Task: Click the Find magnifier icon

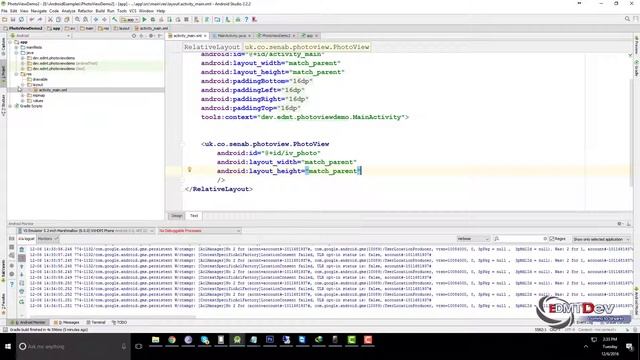Action: pos(77,19)
